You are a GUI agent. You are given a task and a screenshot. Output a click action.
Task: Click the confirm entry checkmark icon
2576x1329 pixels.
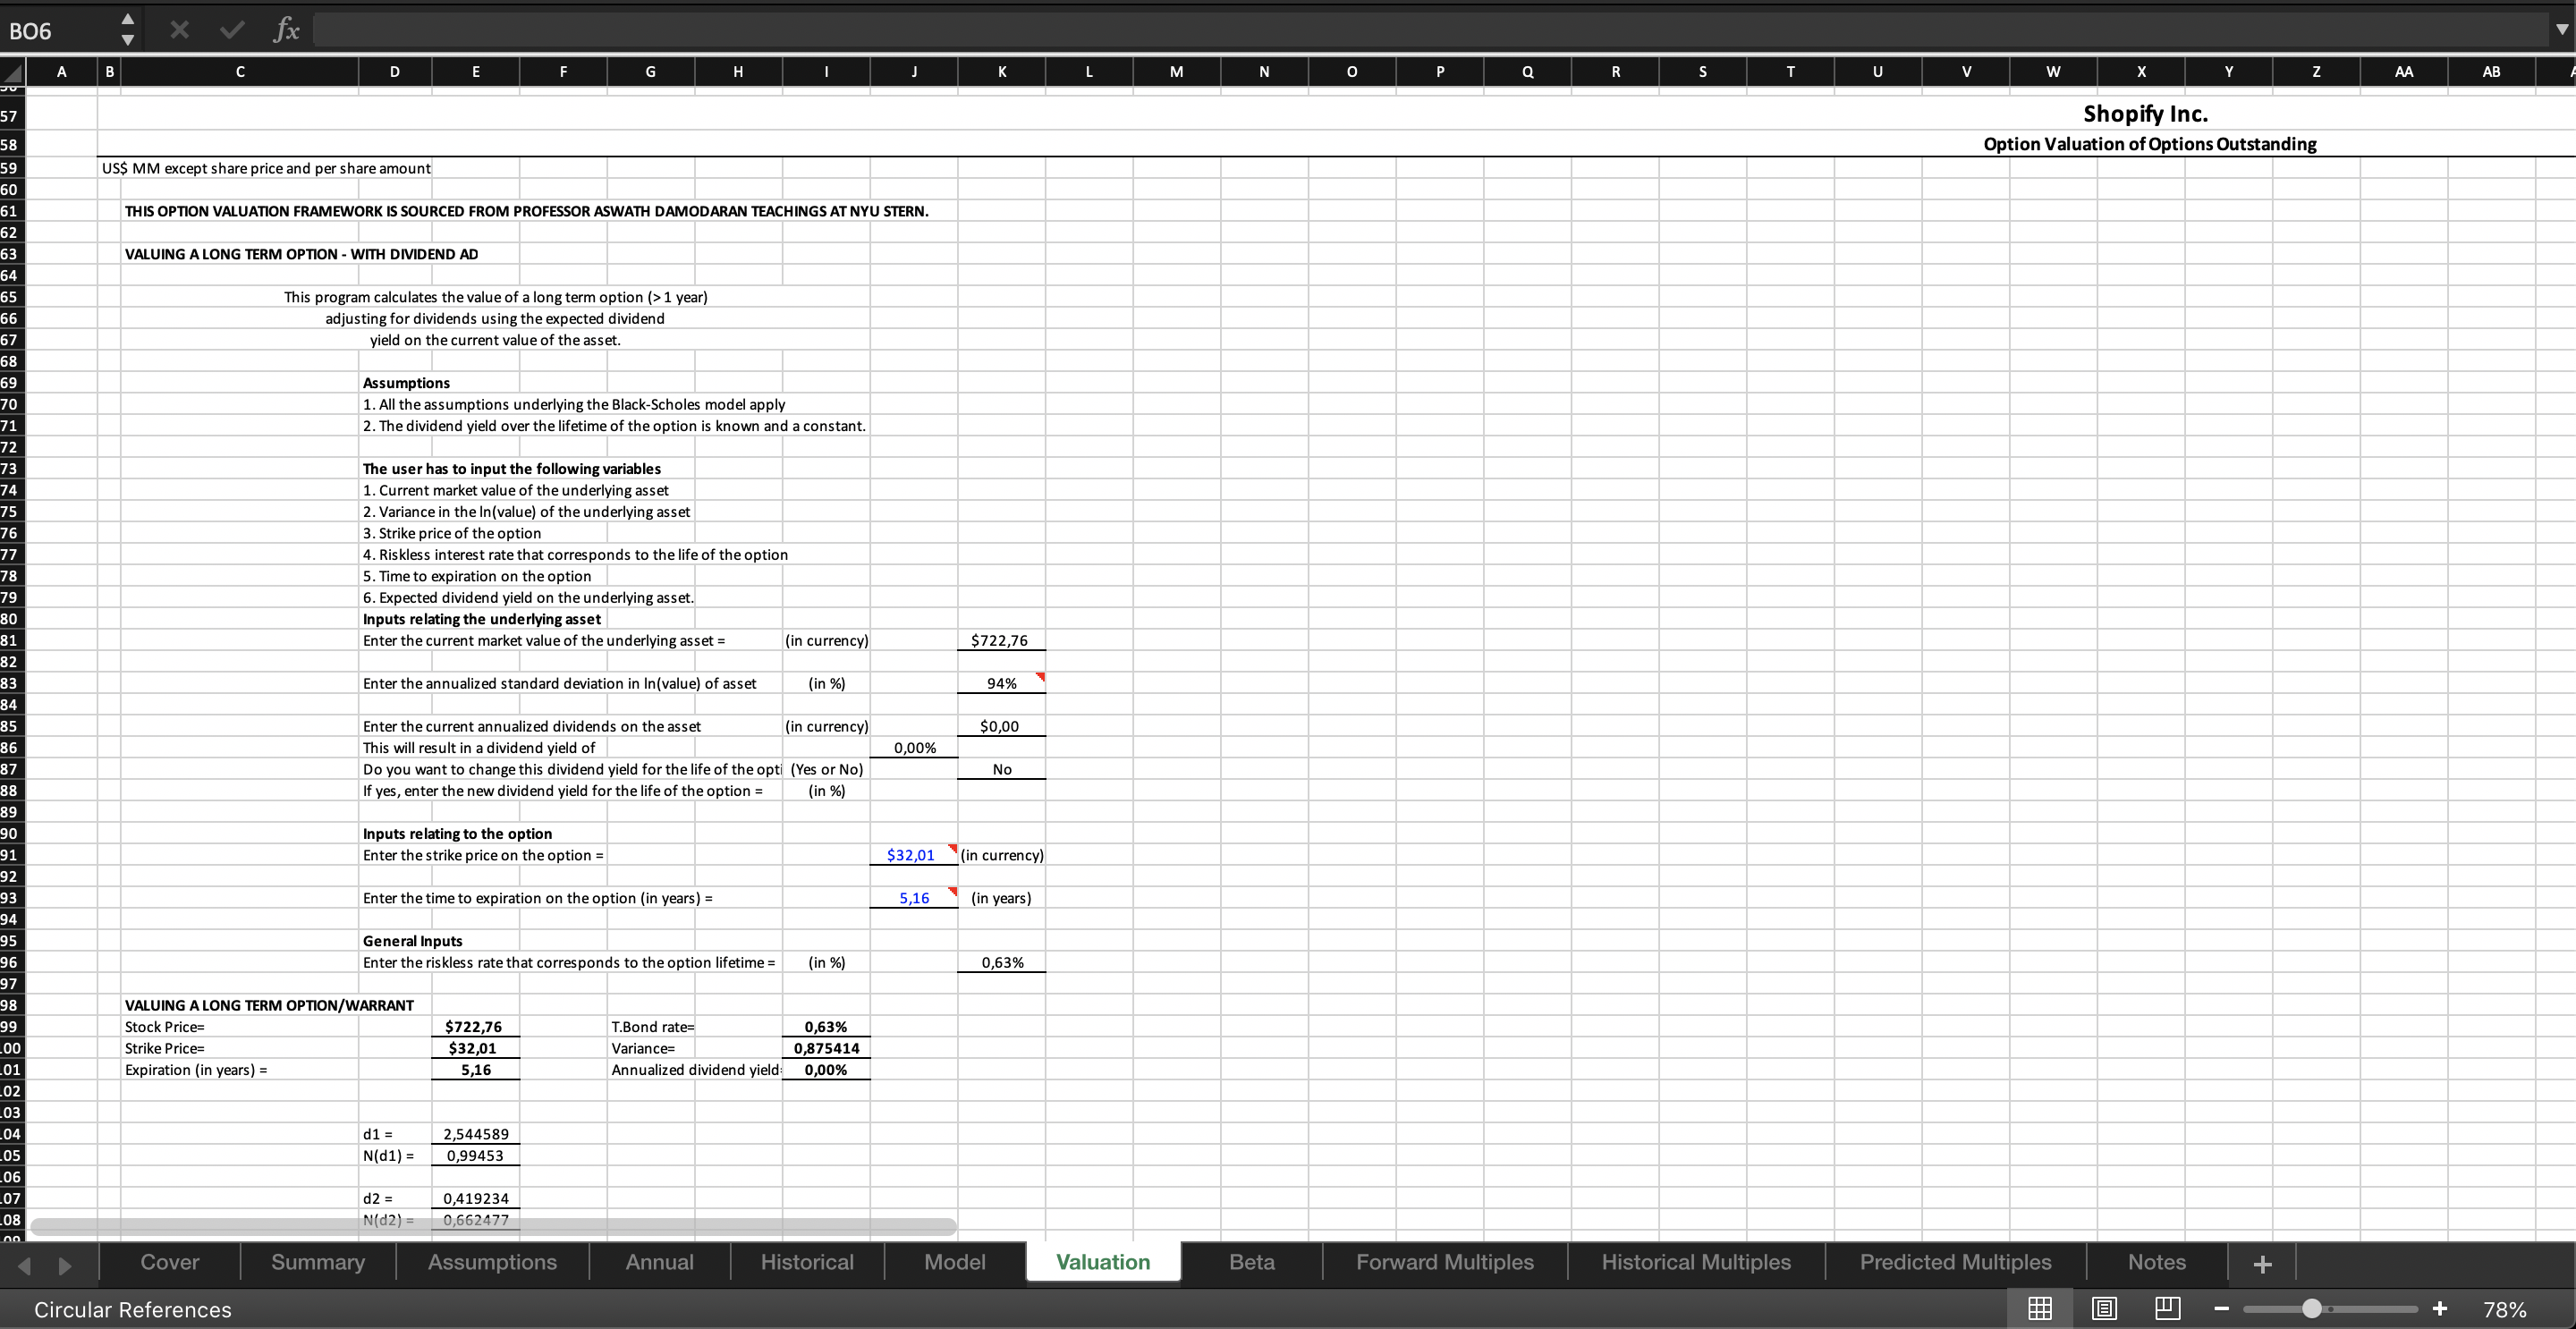tap(232, 31)
